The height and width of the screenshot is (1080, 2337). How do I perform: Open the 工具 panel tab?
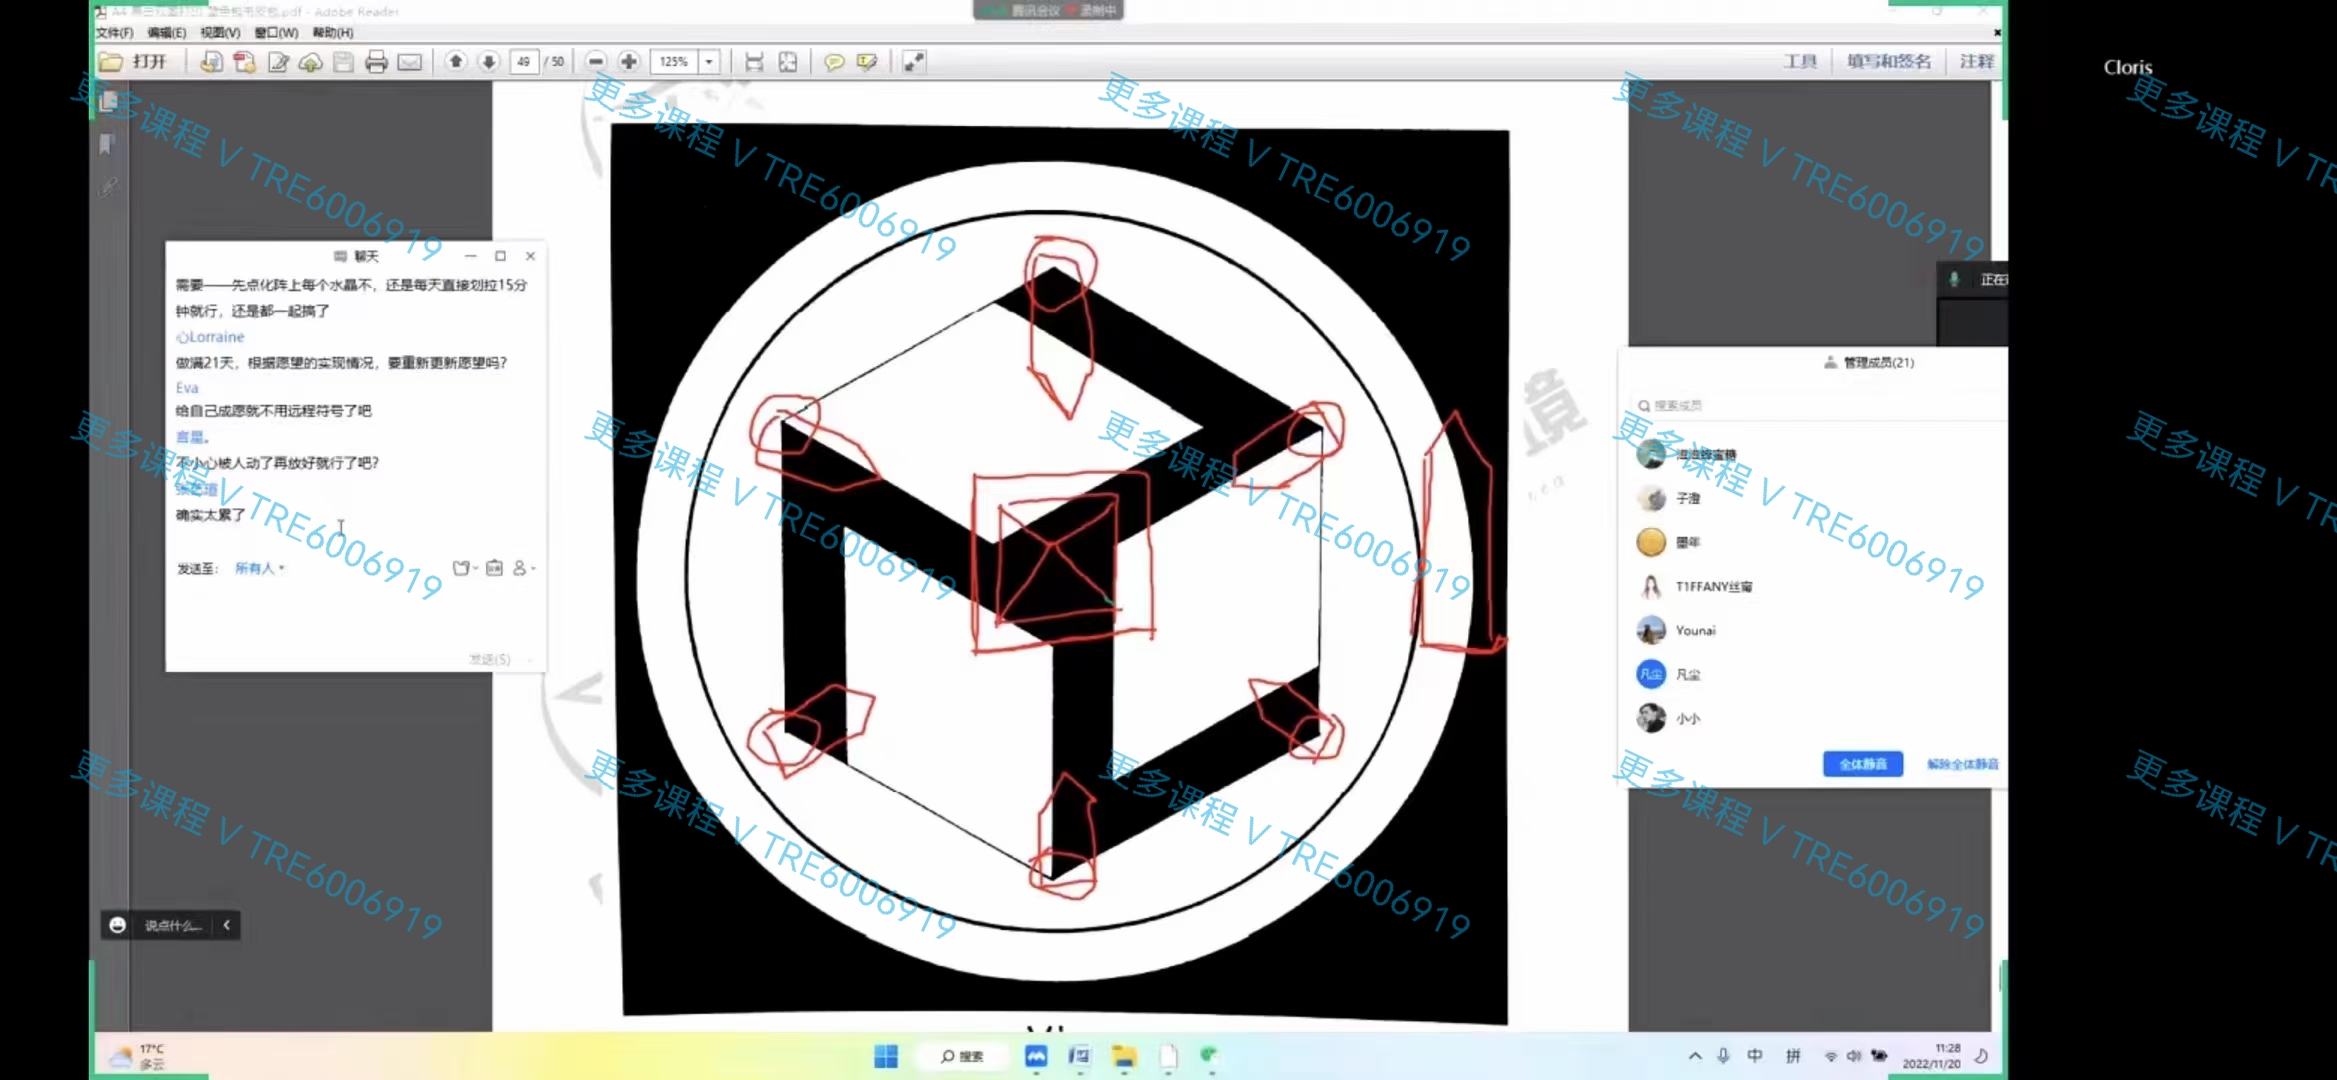(1800, 62)
